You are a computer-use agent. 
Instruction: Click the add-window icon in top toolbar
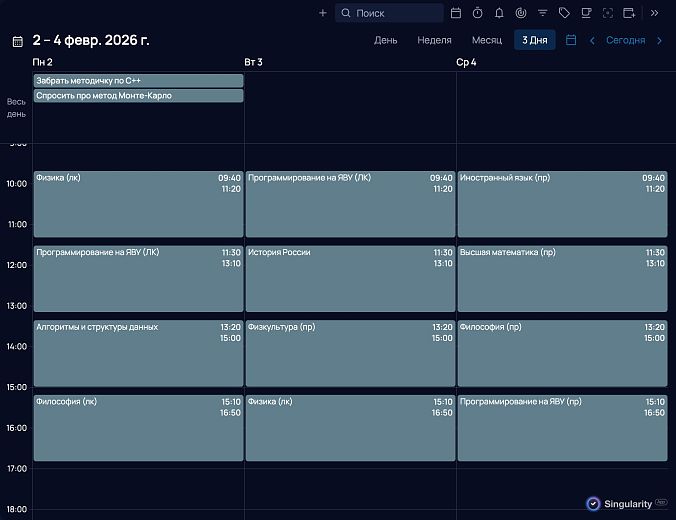point(630,13)
